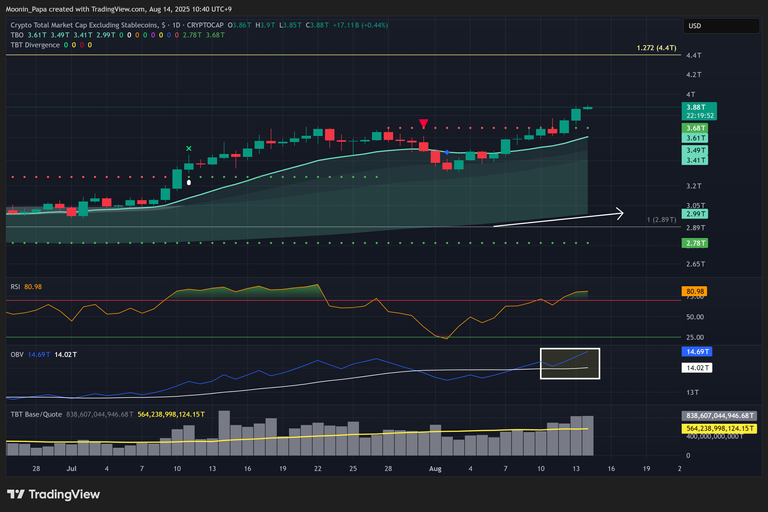Click the green X marker above the candles
The image size is (768, 512).
click(x=189, y=148)
